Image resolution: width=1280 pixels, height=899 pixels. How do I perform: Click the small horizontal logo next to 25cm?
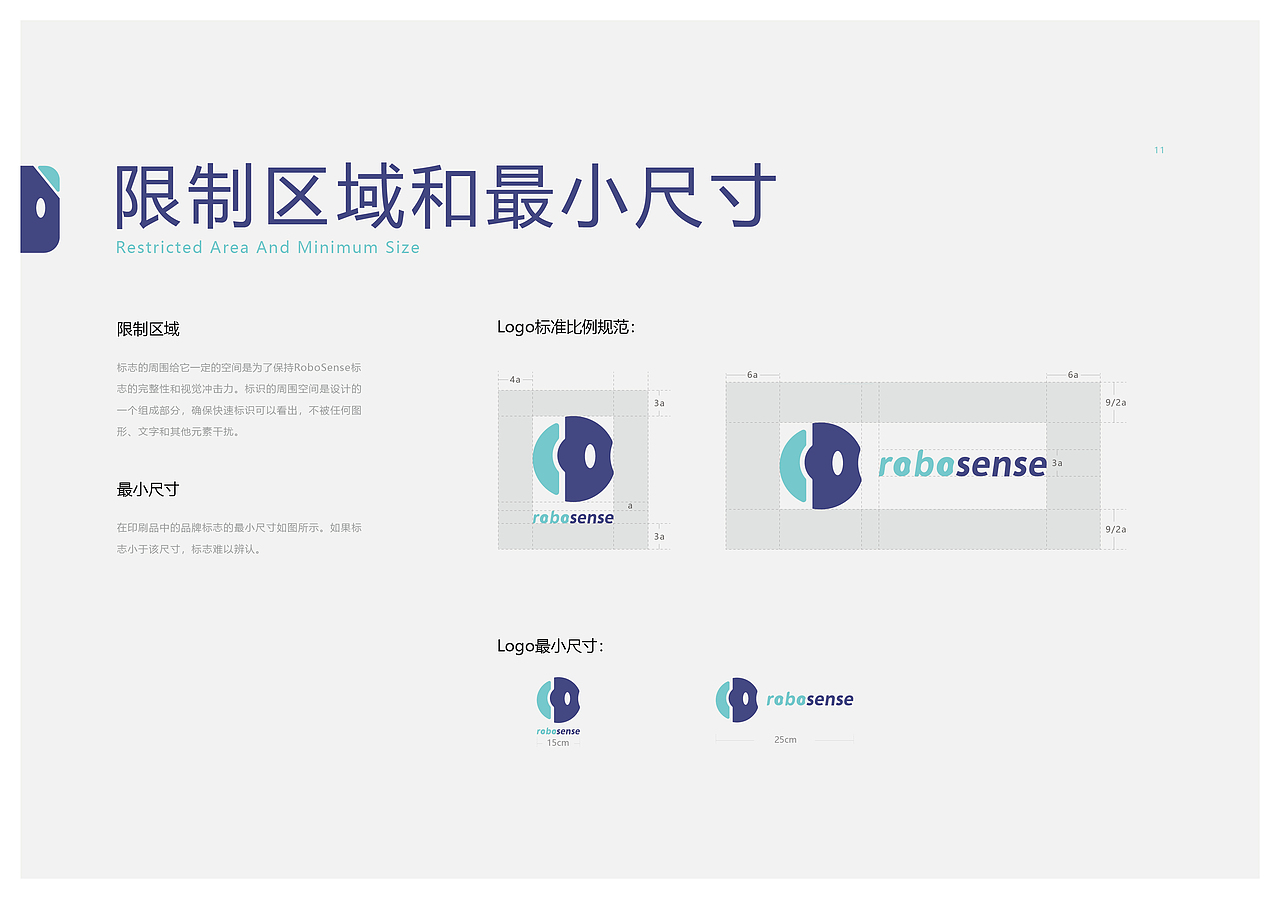pyautogui.click(x=783, y=700)
